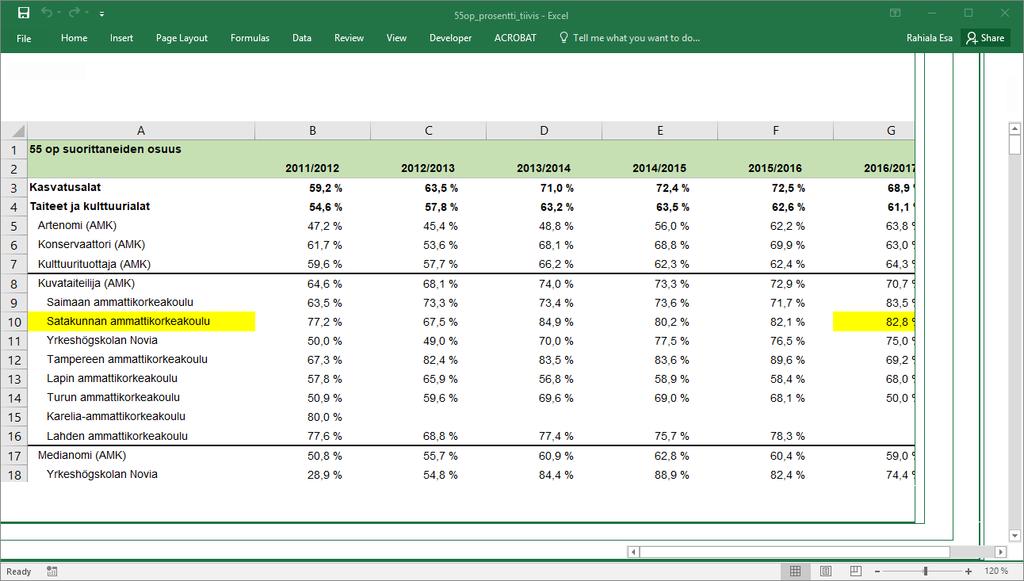Switch to the View tab
The width and height of the screenshot is (1024, 581).
396,38
